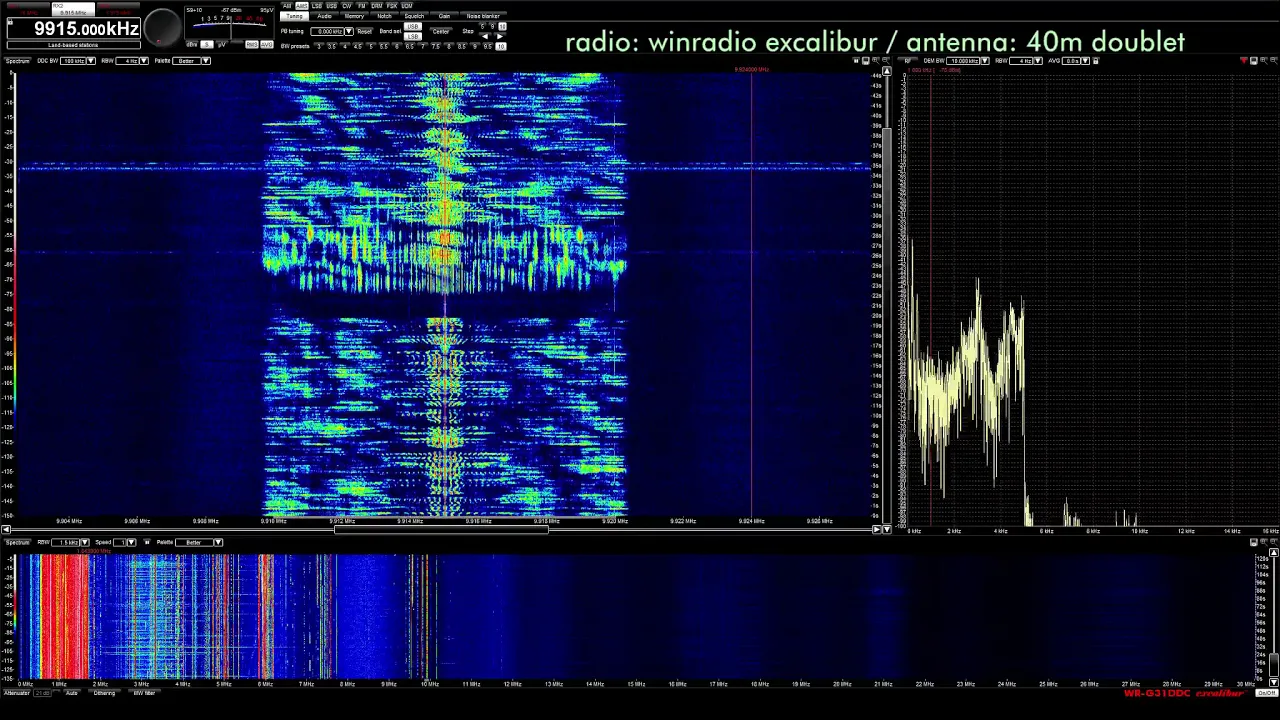Image resolution: width=1280 pixels, height=720 pixels.
Task: Open the DDC panel Palette dropdown
Action: click(206, 61)
